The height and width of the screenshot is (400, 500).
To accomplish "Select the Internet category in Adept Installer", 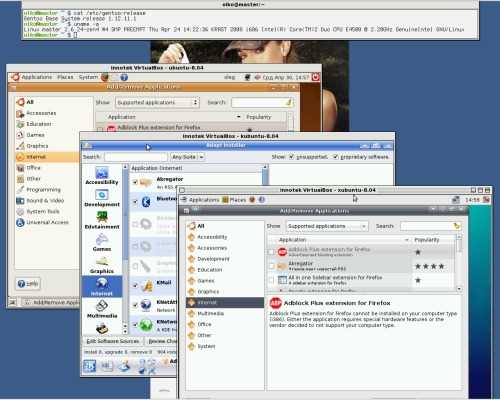I will pos(102,286).
